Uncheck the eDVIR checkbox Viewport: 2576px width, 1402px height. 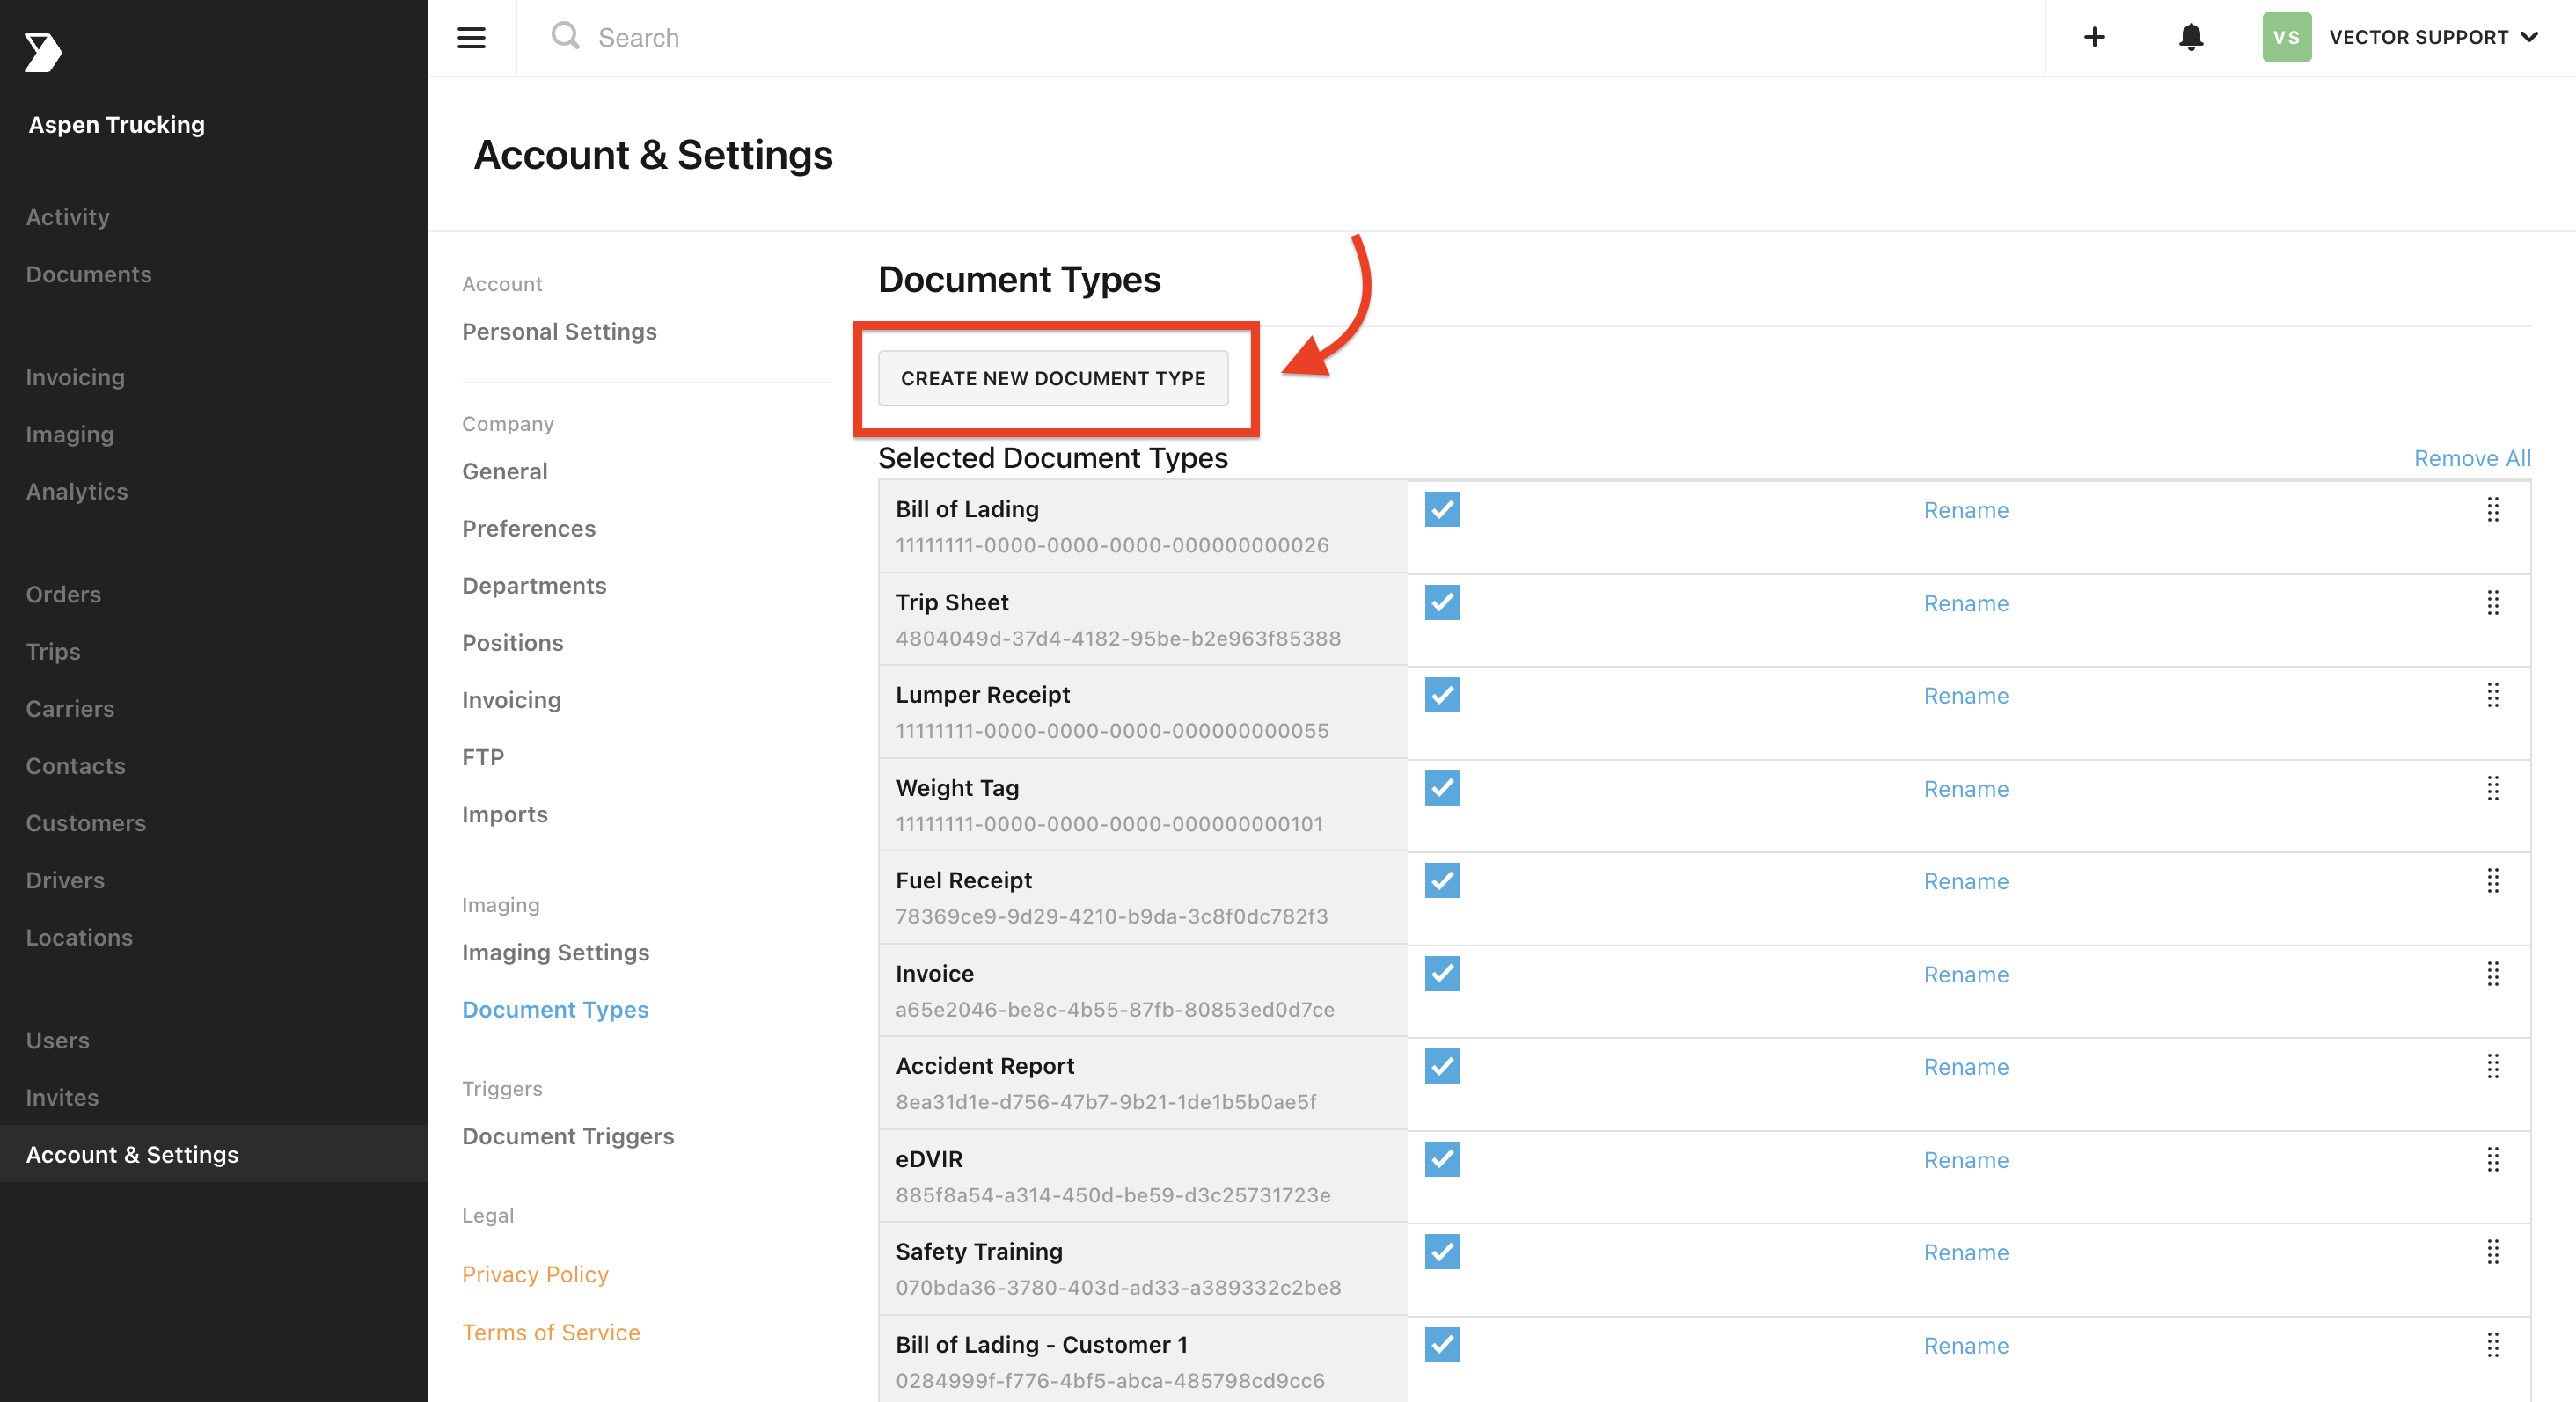pyautogui.click(x=1442, y=1159)
